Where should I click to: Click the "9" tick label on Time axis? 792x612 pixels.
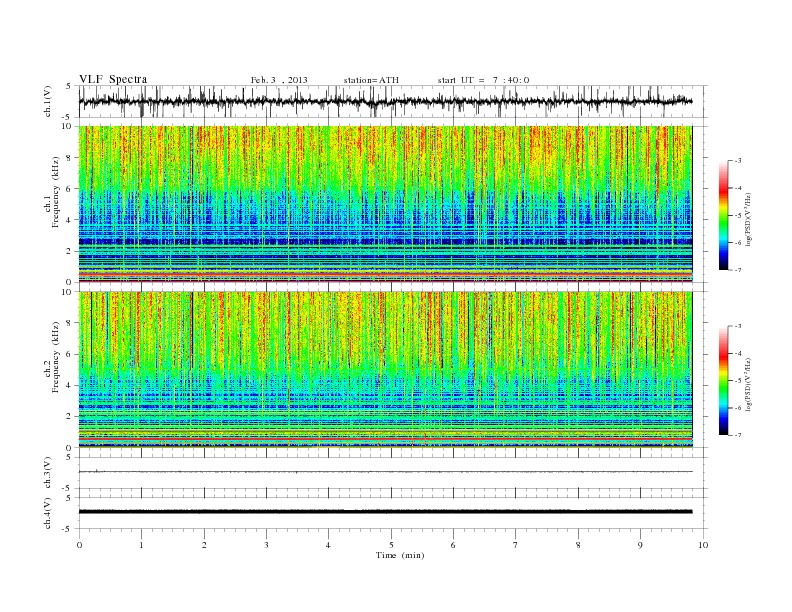(640, 545)
